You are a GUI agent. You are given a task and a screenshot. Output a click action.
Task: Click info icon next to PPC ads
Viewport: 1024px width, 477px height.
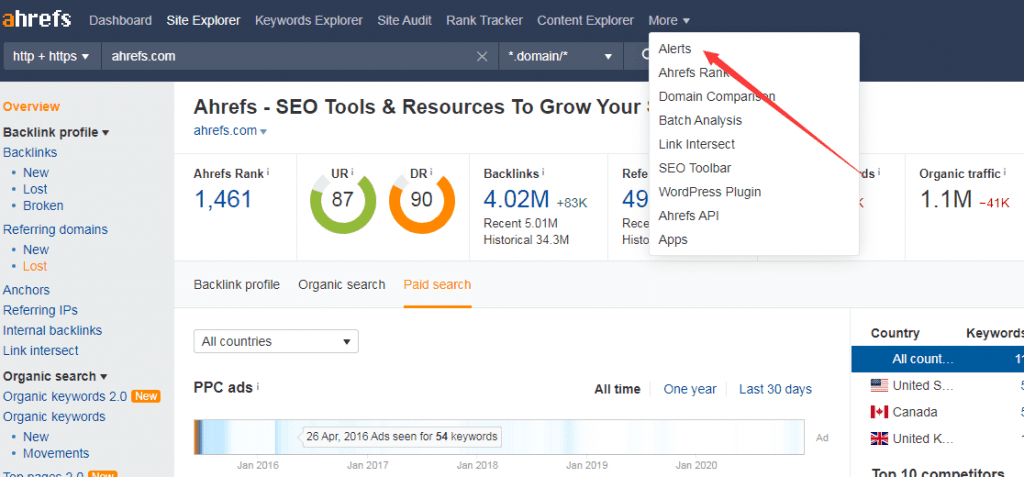pyautogui.click(x=258, y=387)
